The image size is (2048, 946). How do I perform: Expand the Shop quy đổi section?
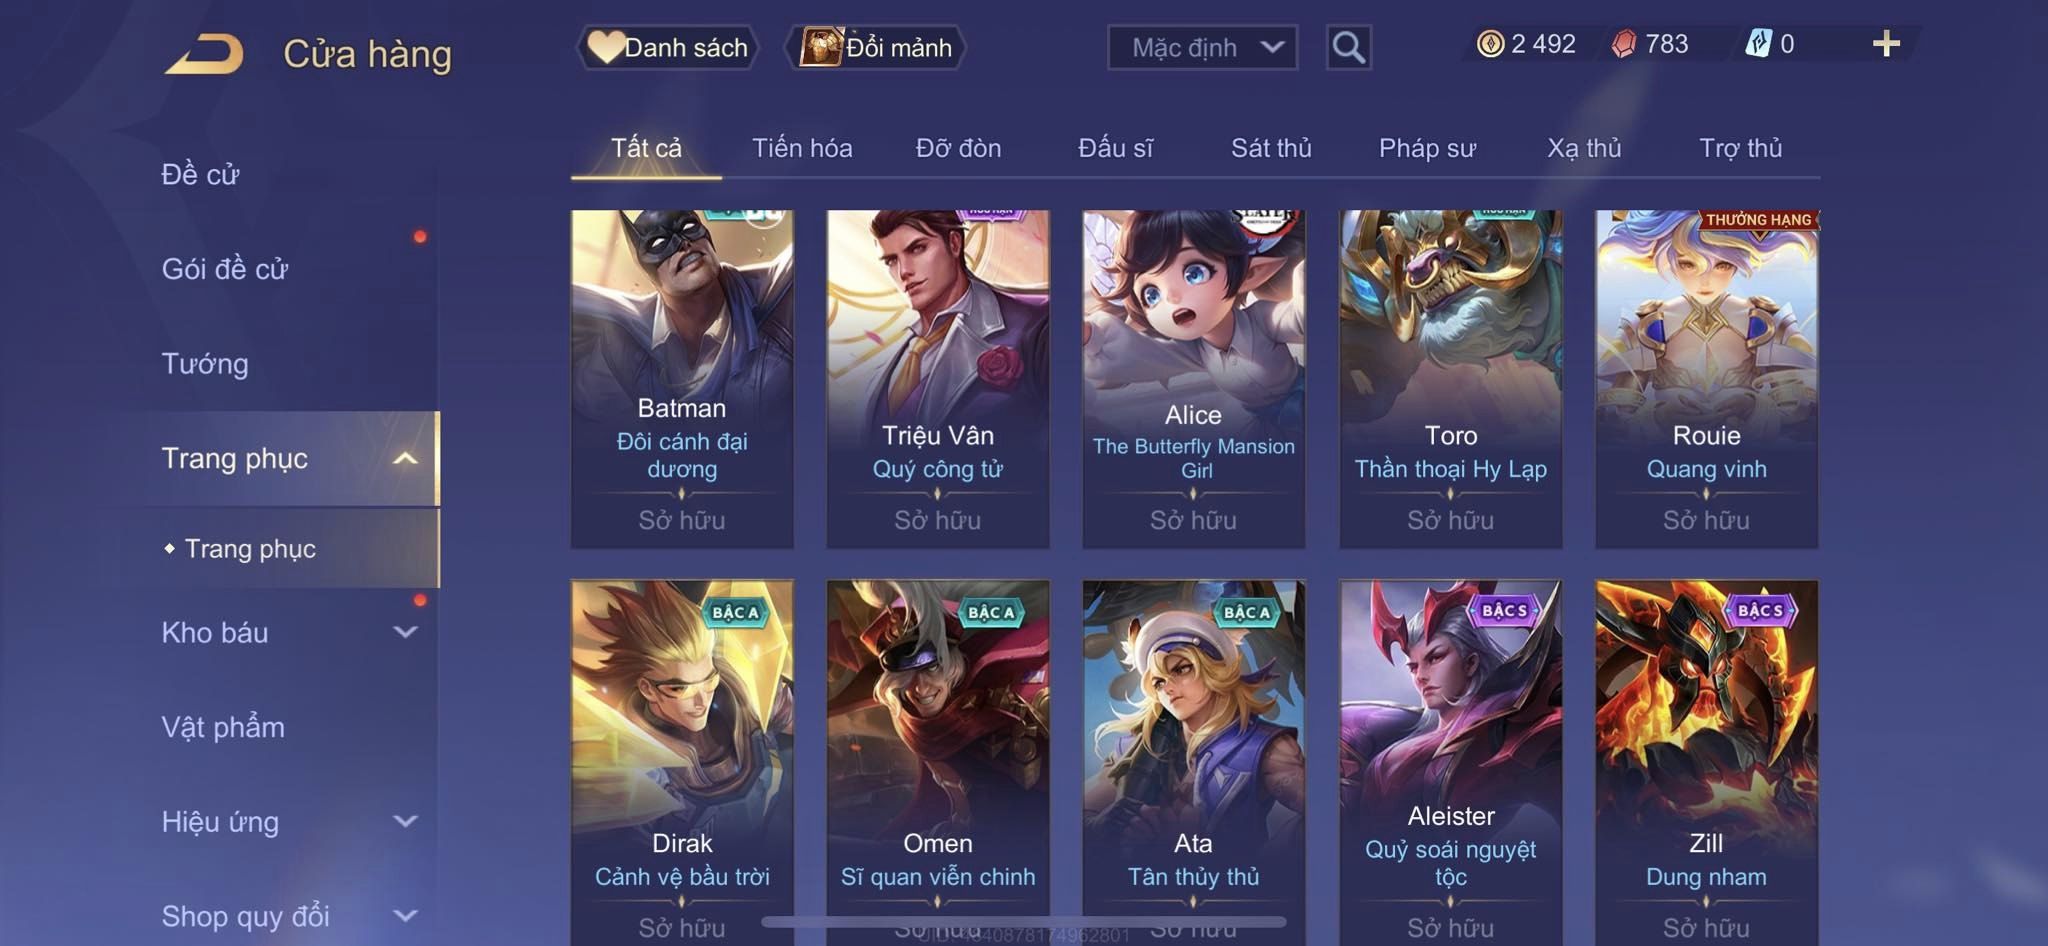pos(404,916)
